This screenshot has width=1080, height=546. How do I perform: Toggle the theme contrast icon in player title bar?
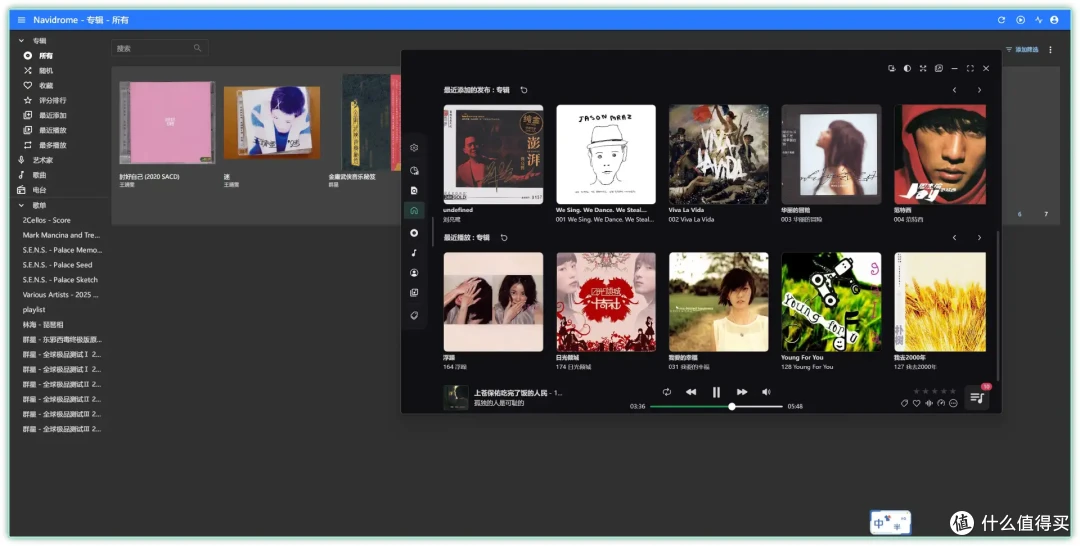pyautogui.click(x=907, y=68)
